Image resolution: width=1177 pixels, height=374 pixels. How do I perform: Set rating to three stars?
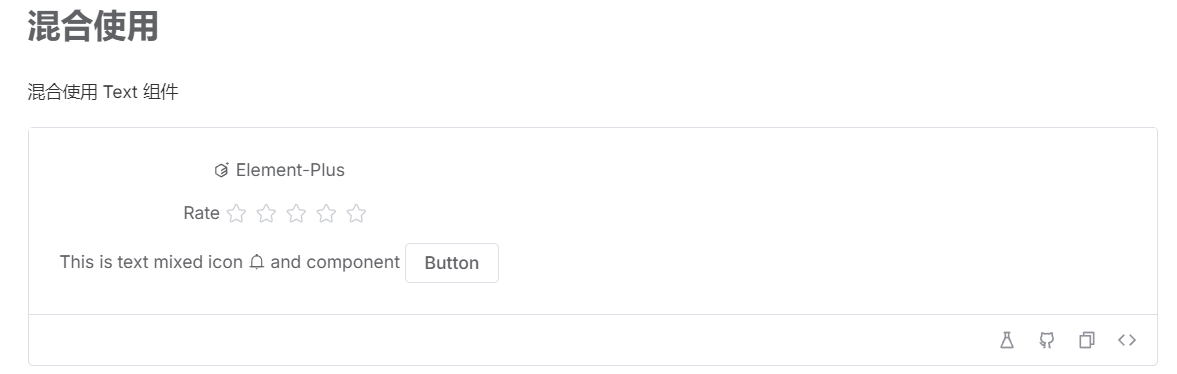(x=297, y=214)
